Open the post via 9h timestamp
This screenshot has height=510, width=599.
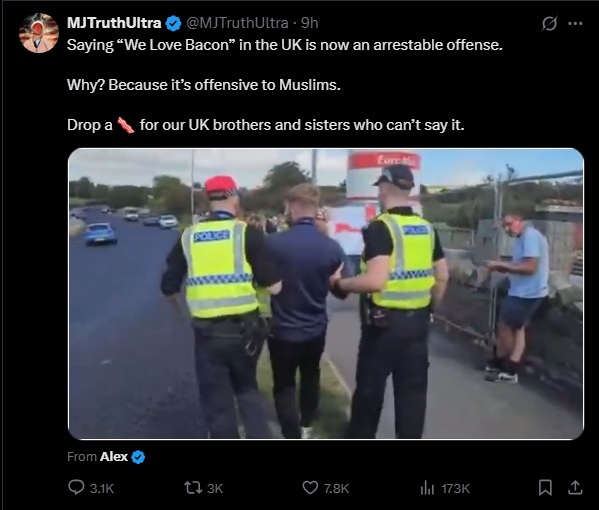[x=309, y=23]
